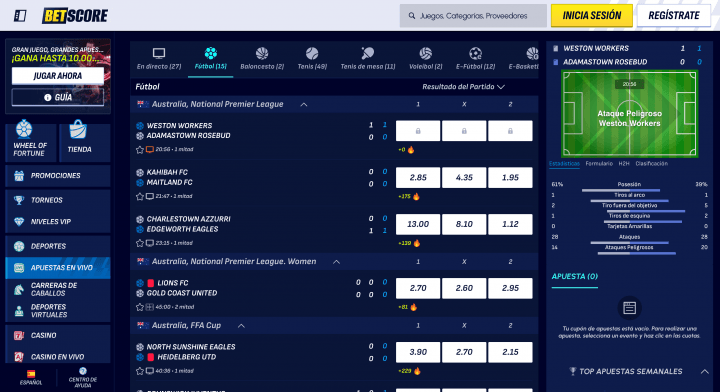The height and width of the screenshot is (392, 720).
Task: Switch to Voleibol (2) tab
Action: 426,59
